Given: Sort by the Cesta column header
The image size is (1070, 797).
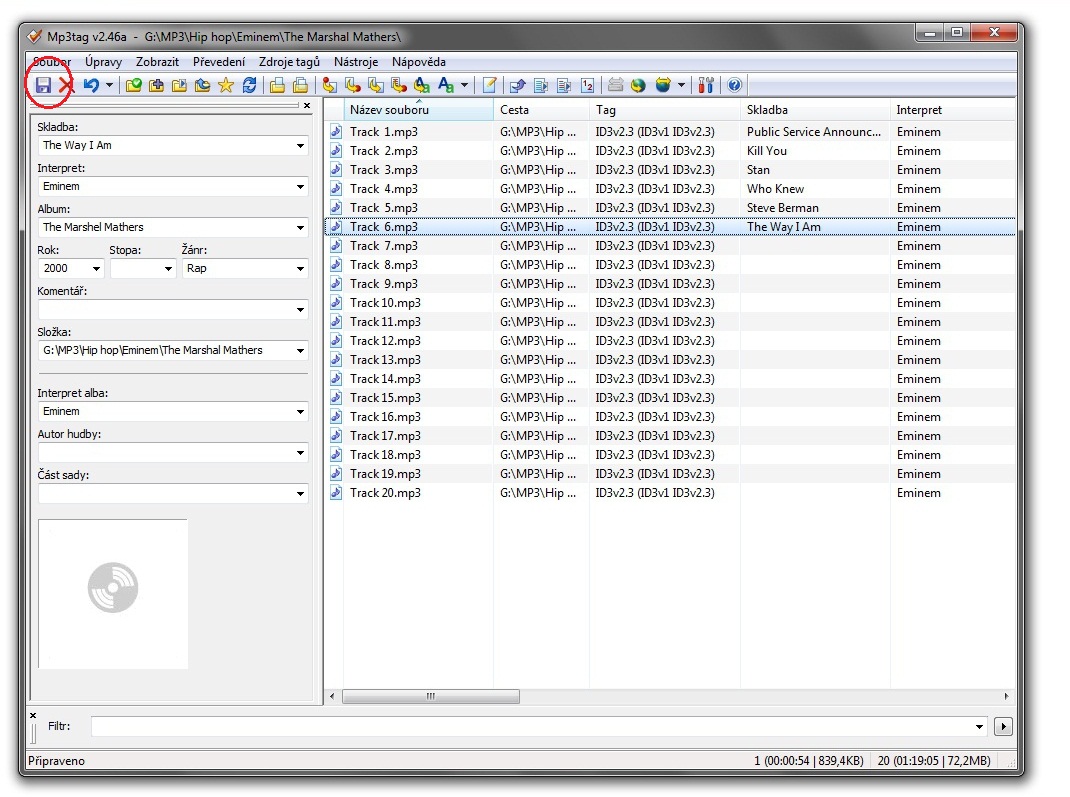Looking at the screenshot, I should tap(541, 109).
